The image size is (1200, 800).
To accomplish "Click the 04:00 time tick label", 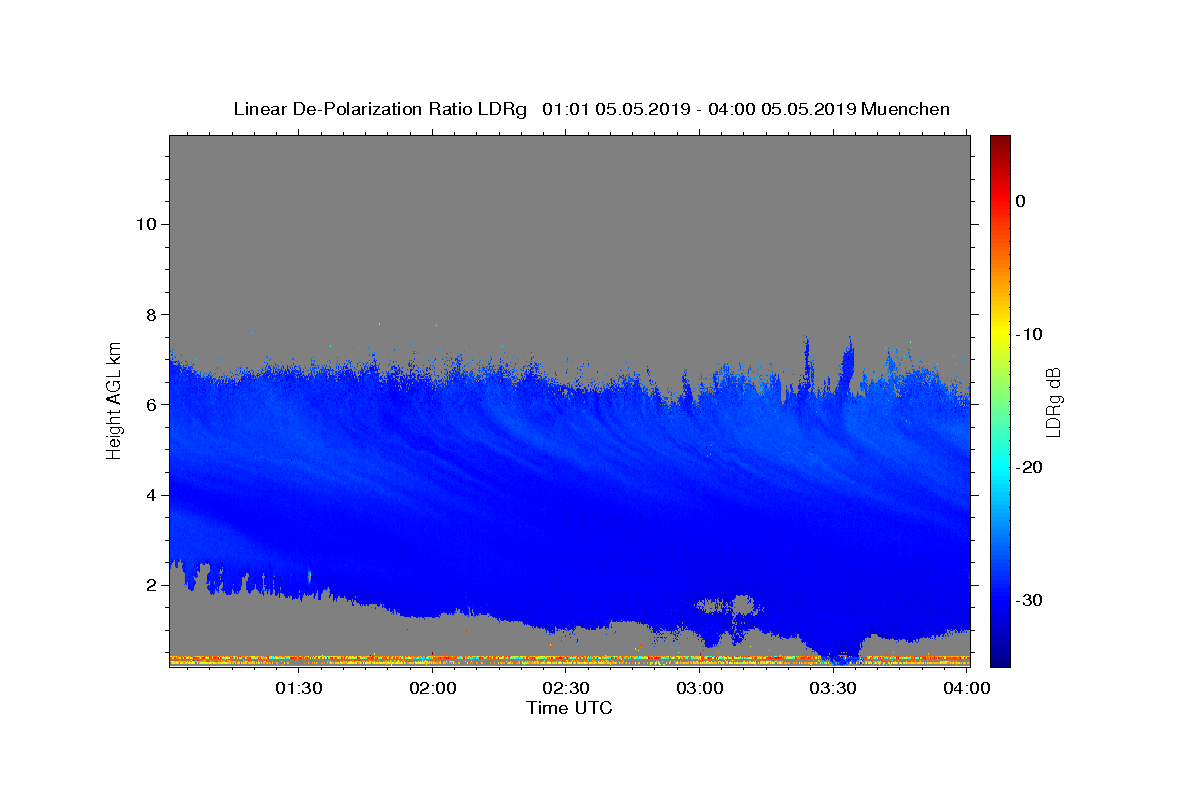I will click(967, 689).
